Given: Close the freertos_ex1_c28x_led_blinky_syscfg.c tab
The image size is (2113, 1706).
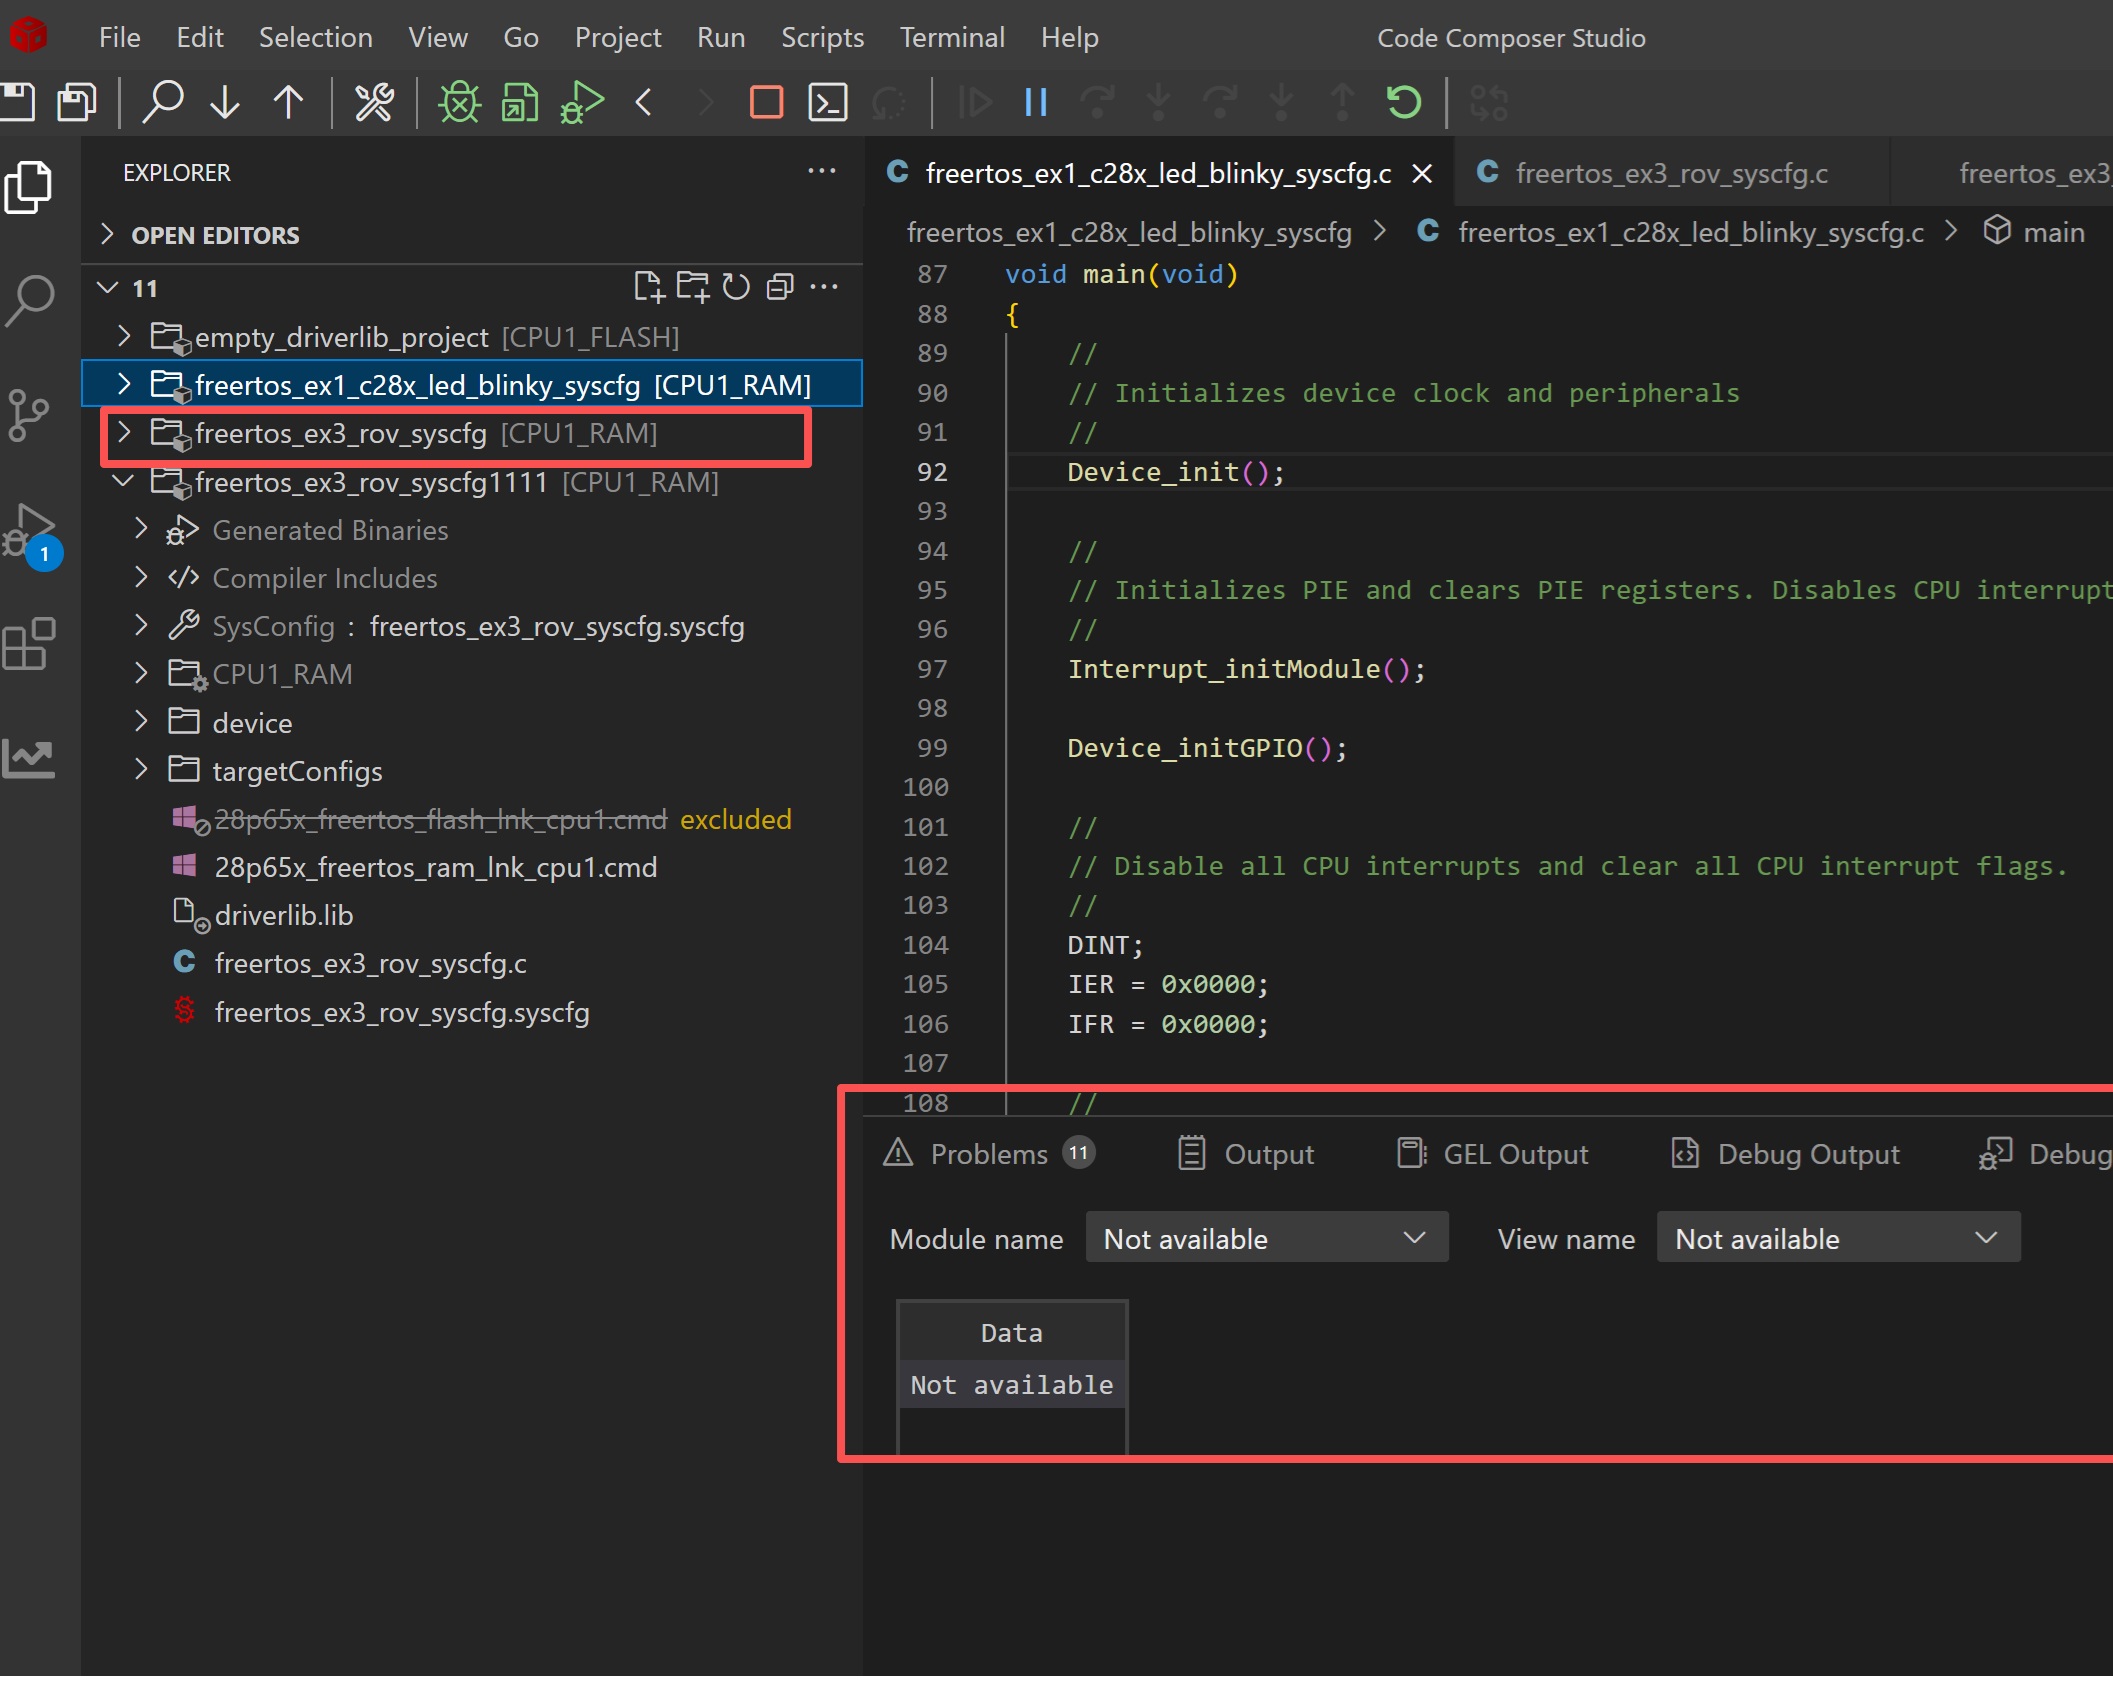Looking at the screenshot, I should coord(1422,174).
